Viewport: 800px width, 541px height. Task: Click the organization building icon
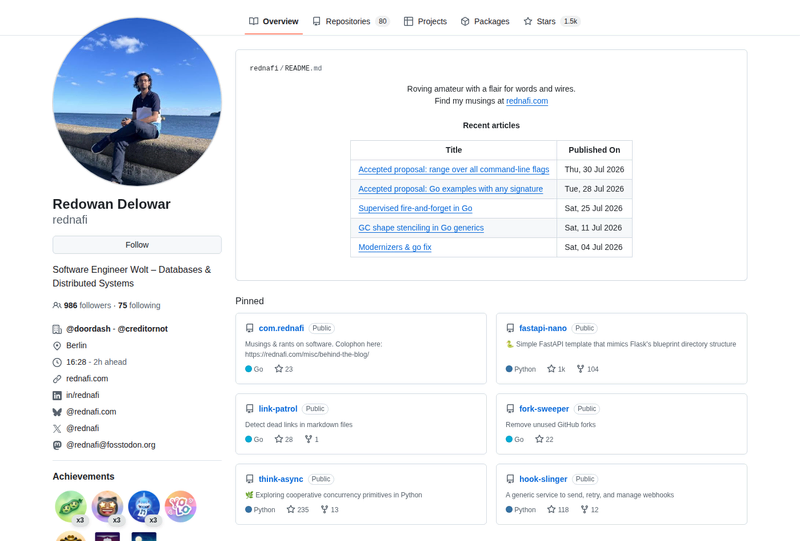pos(57,329)
